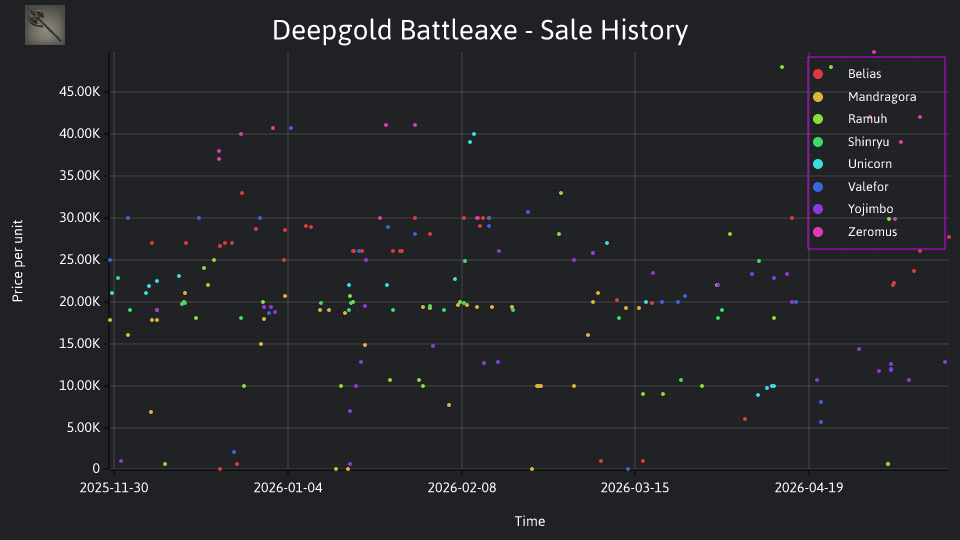Click the 2025-11-30 time axis label
Image resolution: width=960 pixels, height=540 pixels.
[x=114, y=488]
